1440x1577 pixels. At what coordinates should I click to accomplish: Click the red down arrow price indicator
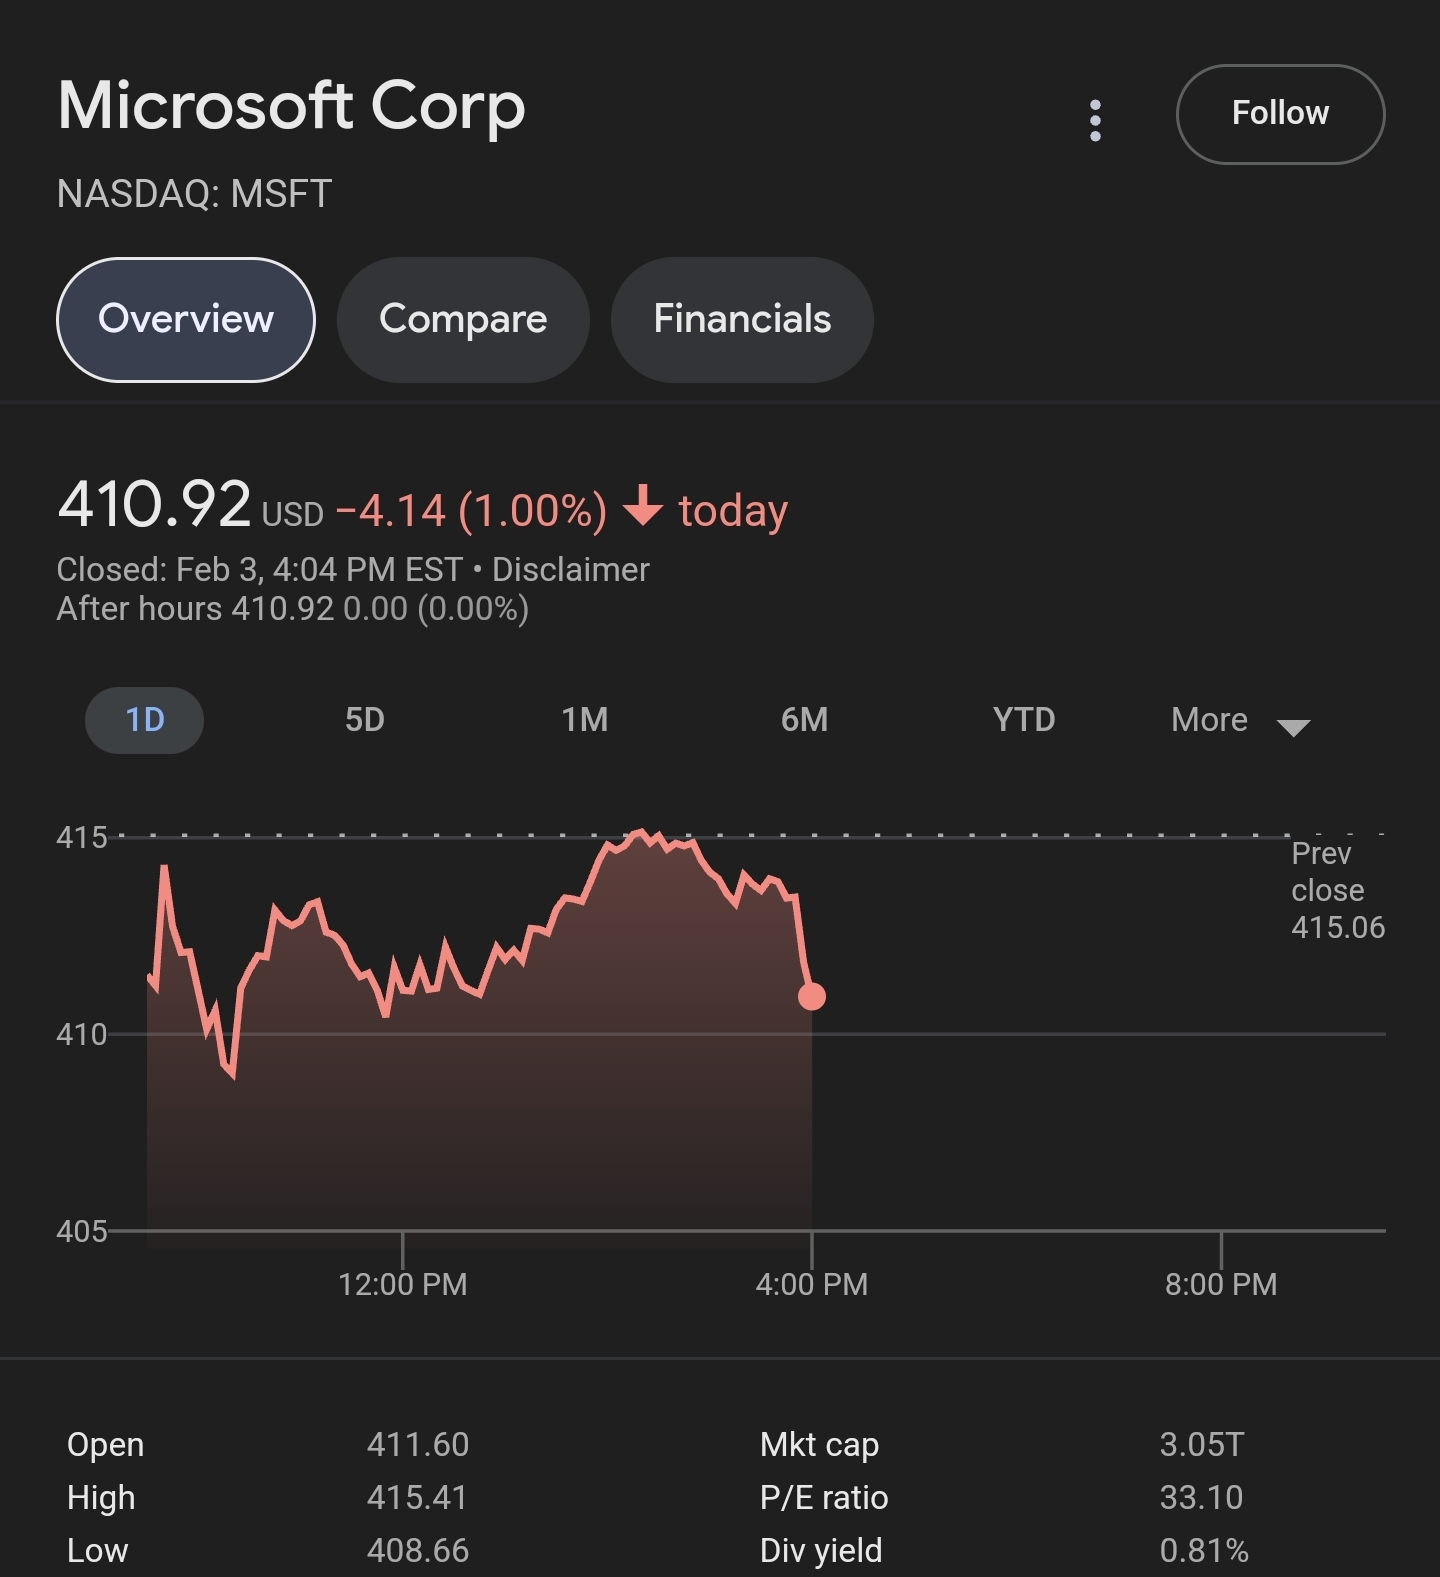[x=643, y=506]
